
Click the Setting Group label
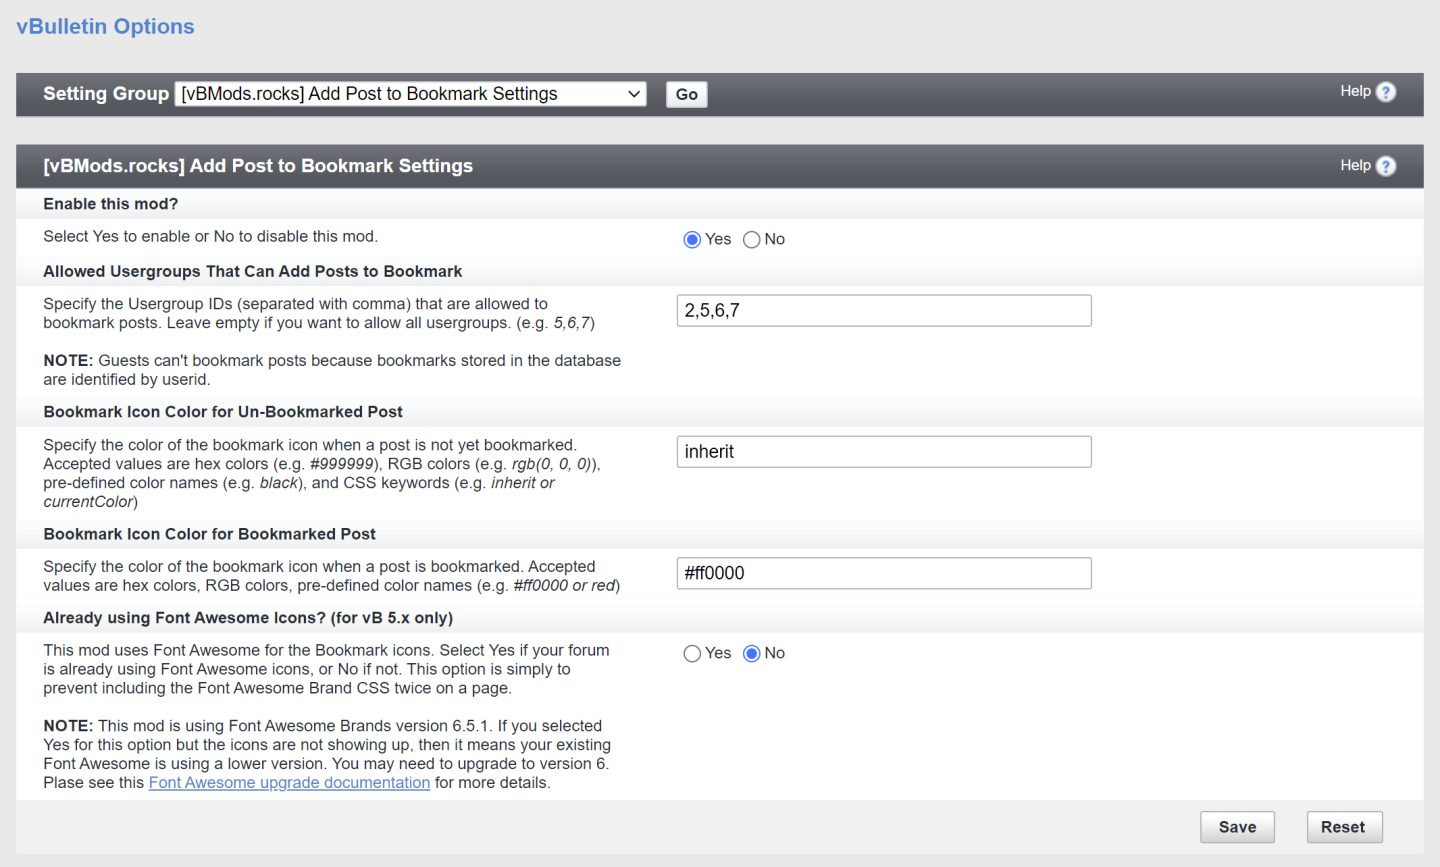pyautogui.click(x=106, y=94)
